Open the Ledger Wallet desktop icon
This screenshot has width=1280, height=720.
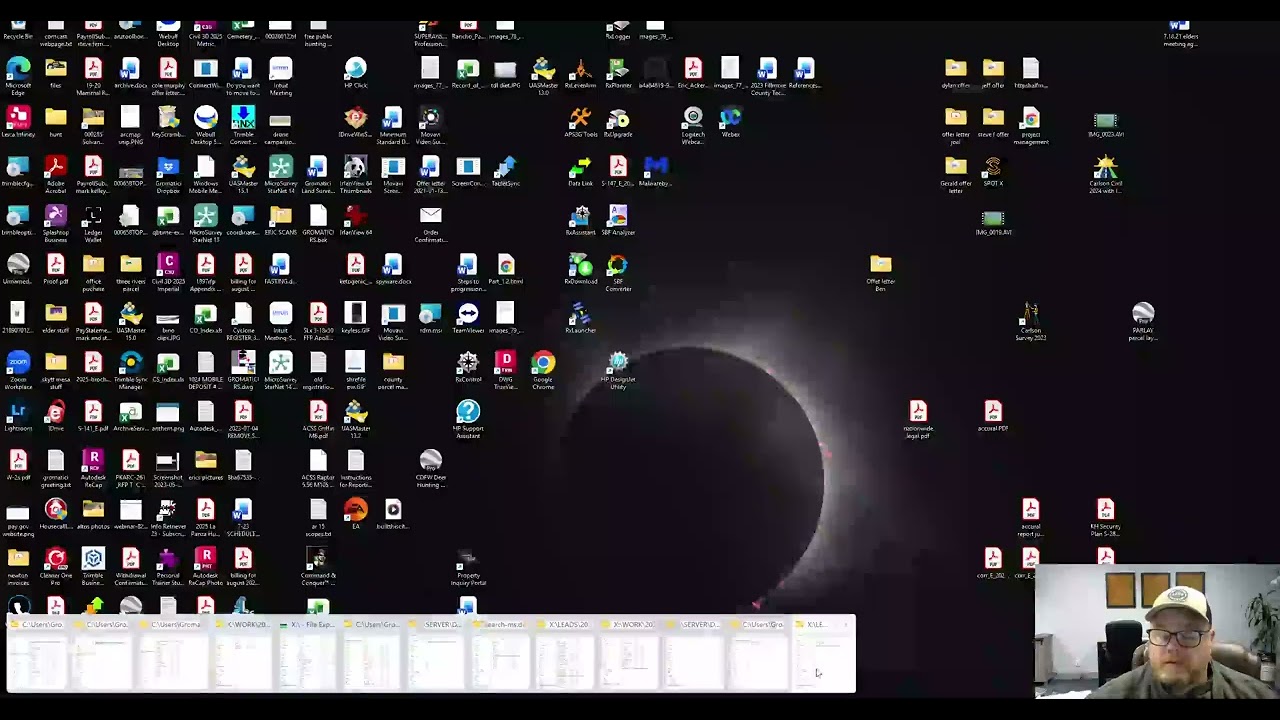point(93,217)
